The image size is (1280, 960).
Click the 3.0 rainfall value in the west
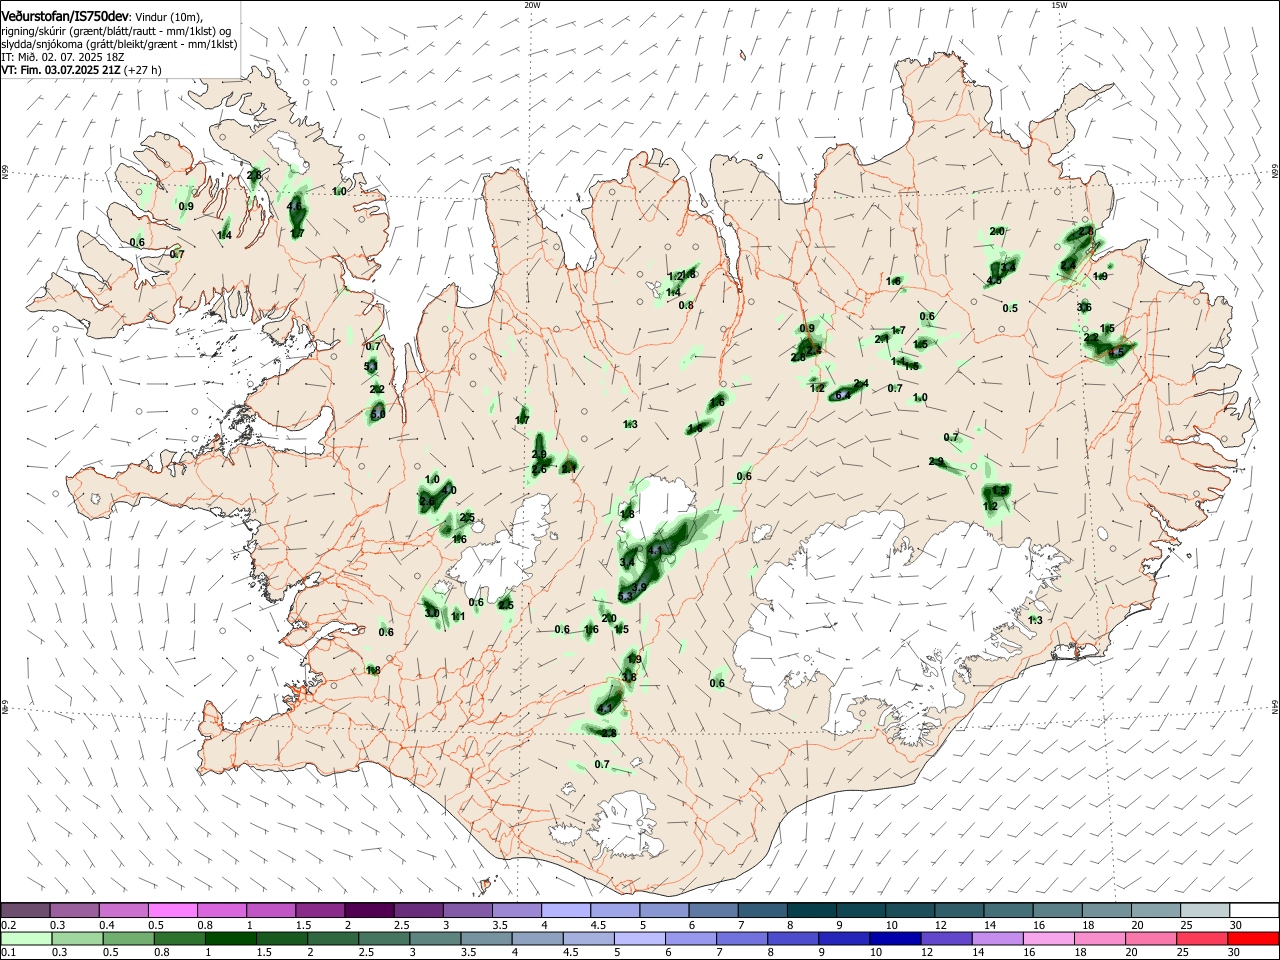[432, 613]
